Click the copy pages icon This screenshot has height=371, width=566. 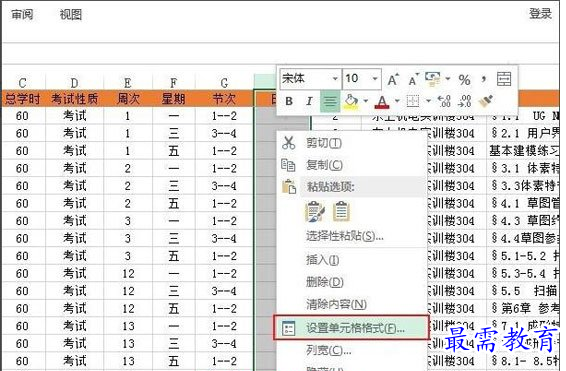tap(288, 165)
